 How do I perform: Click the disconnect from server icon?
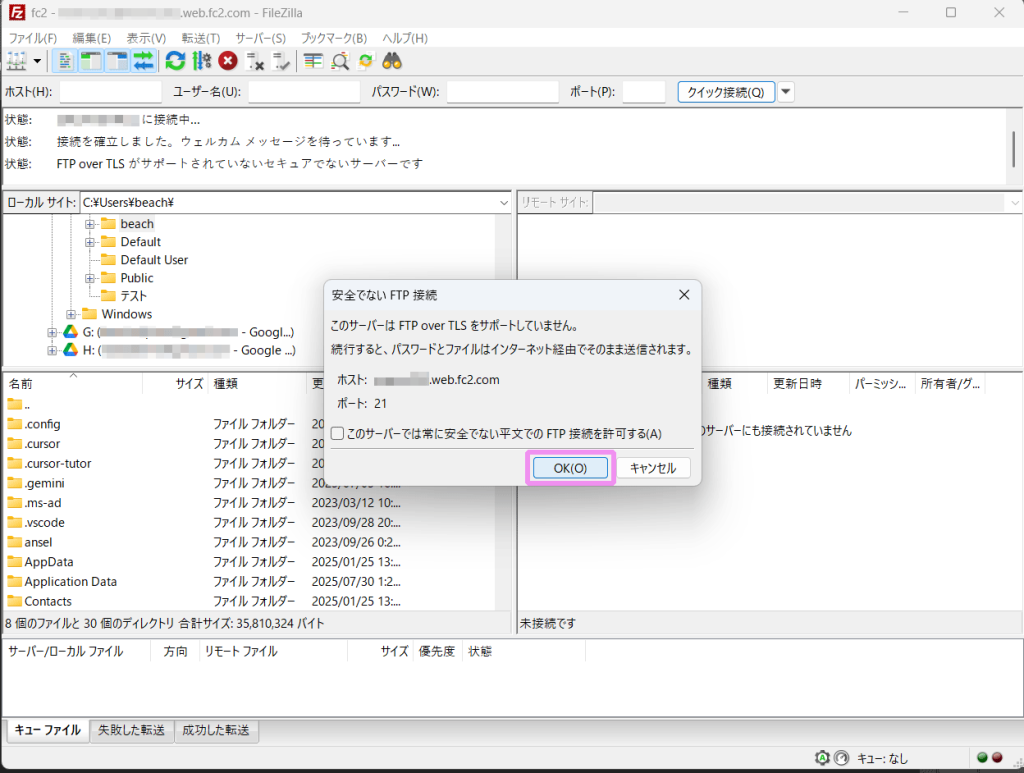pyautogui.click(x=255, y=61)
